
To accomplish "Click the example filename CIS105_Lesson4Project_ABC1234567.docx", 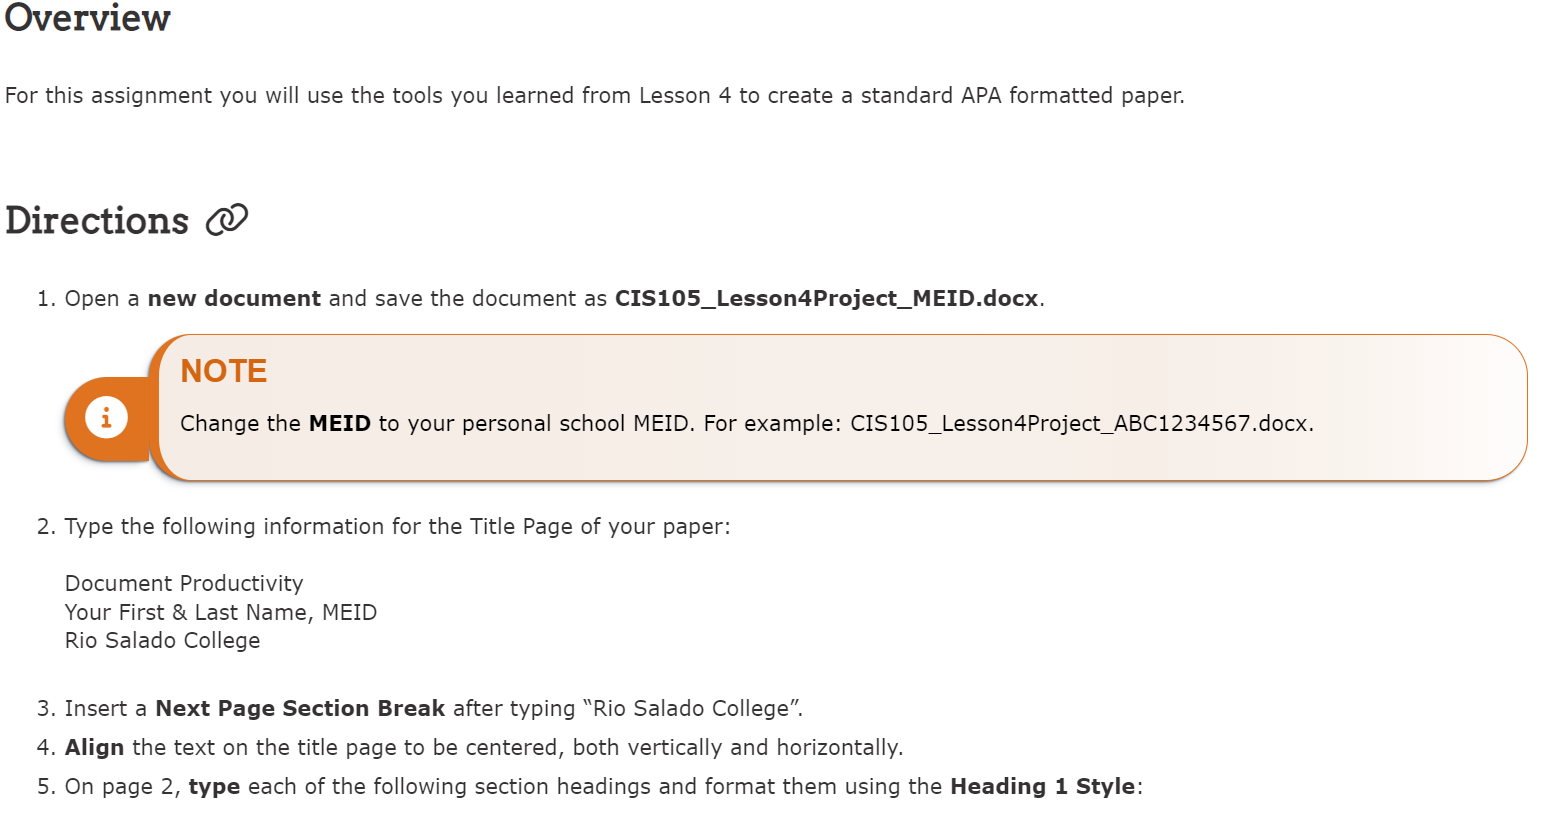I will tap(1080, 424).
